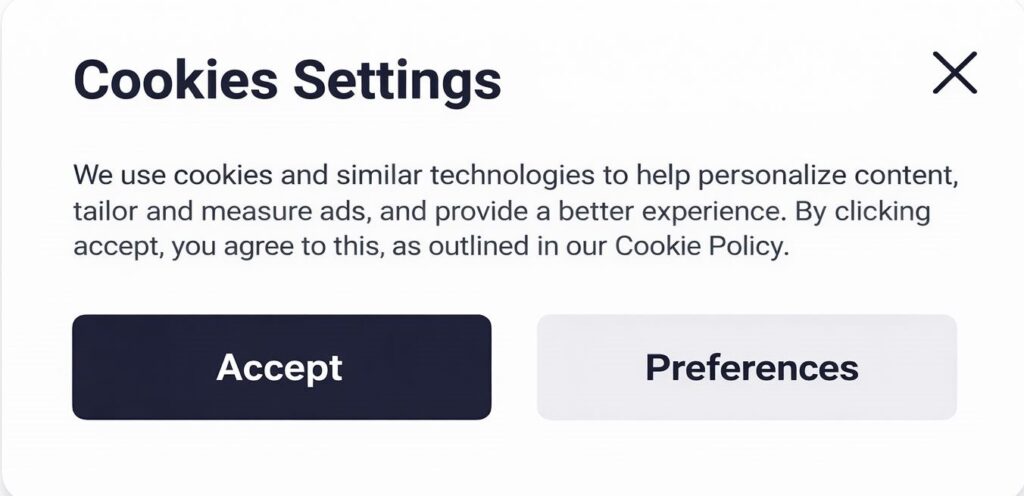This screenshot has height=496, width=1024.
Task: Dismiss the dialog with the X icon
Action: pos(954,73)
